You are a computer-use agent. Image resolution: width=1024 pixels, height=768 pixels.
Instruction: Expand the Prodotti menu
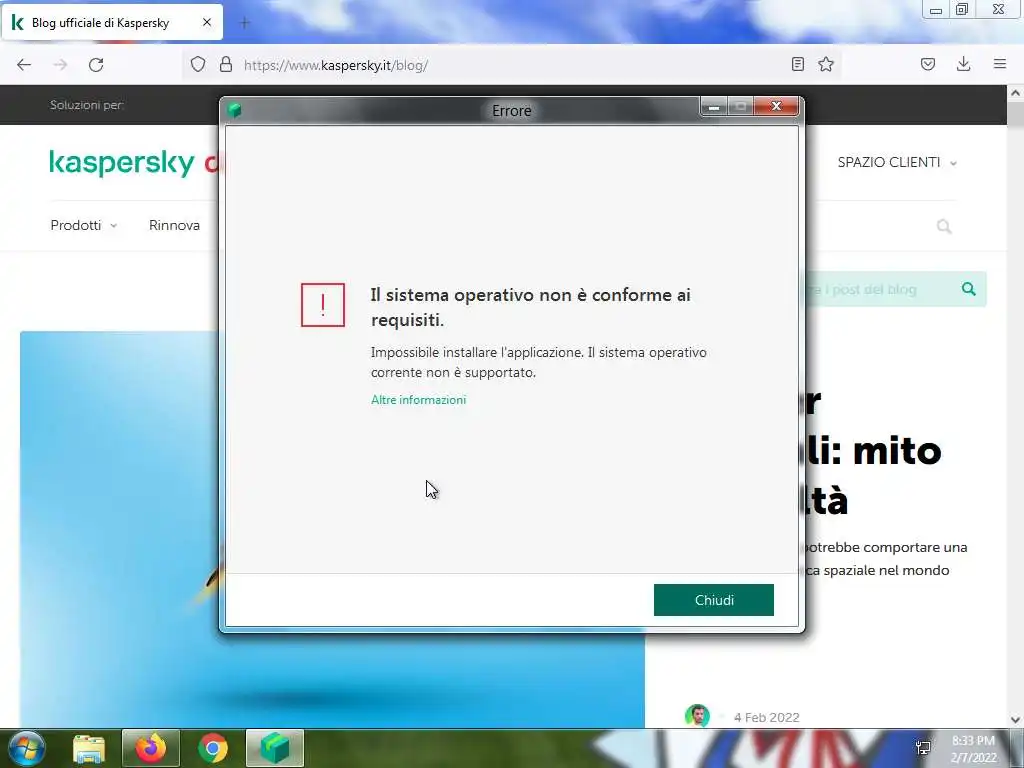click(84, 225)
